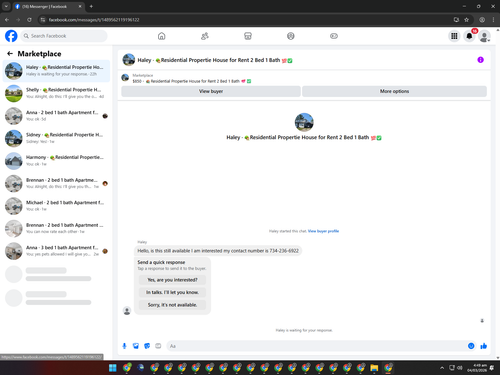Click Shelly listing thumbnail in conversation list
This screenshot has height=375, width=500.
14,93
